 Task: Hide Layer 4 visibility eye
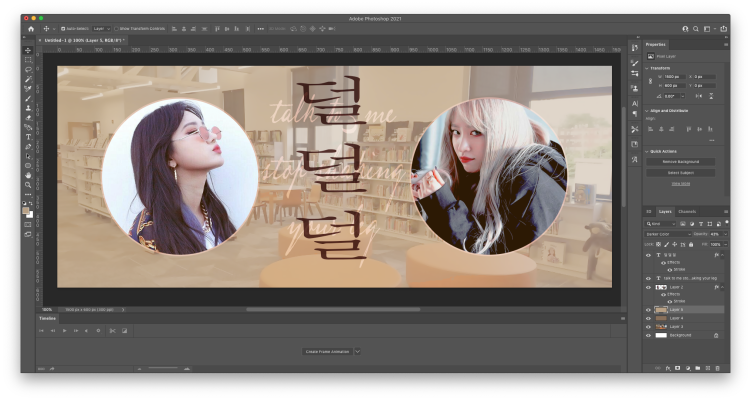[x=649, y=318]
